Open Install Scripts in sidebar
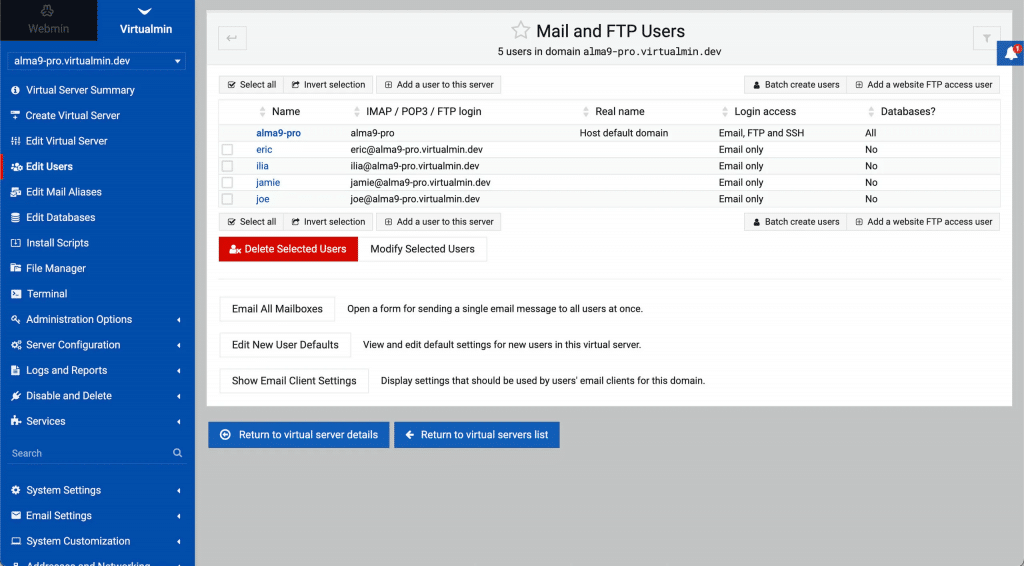This screenshot has height=566, width=1024. (57, 243)
